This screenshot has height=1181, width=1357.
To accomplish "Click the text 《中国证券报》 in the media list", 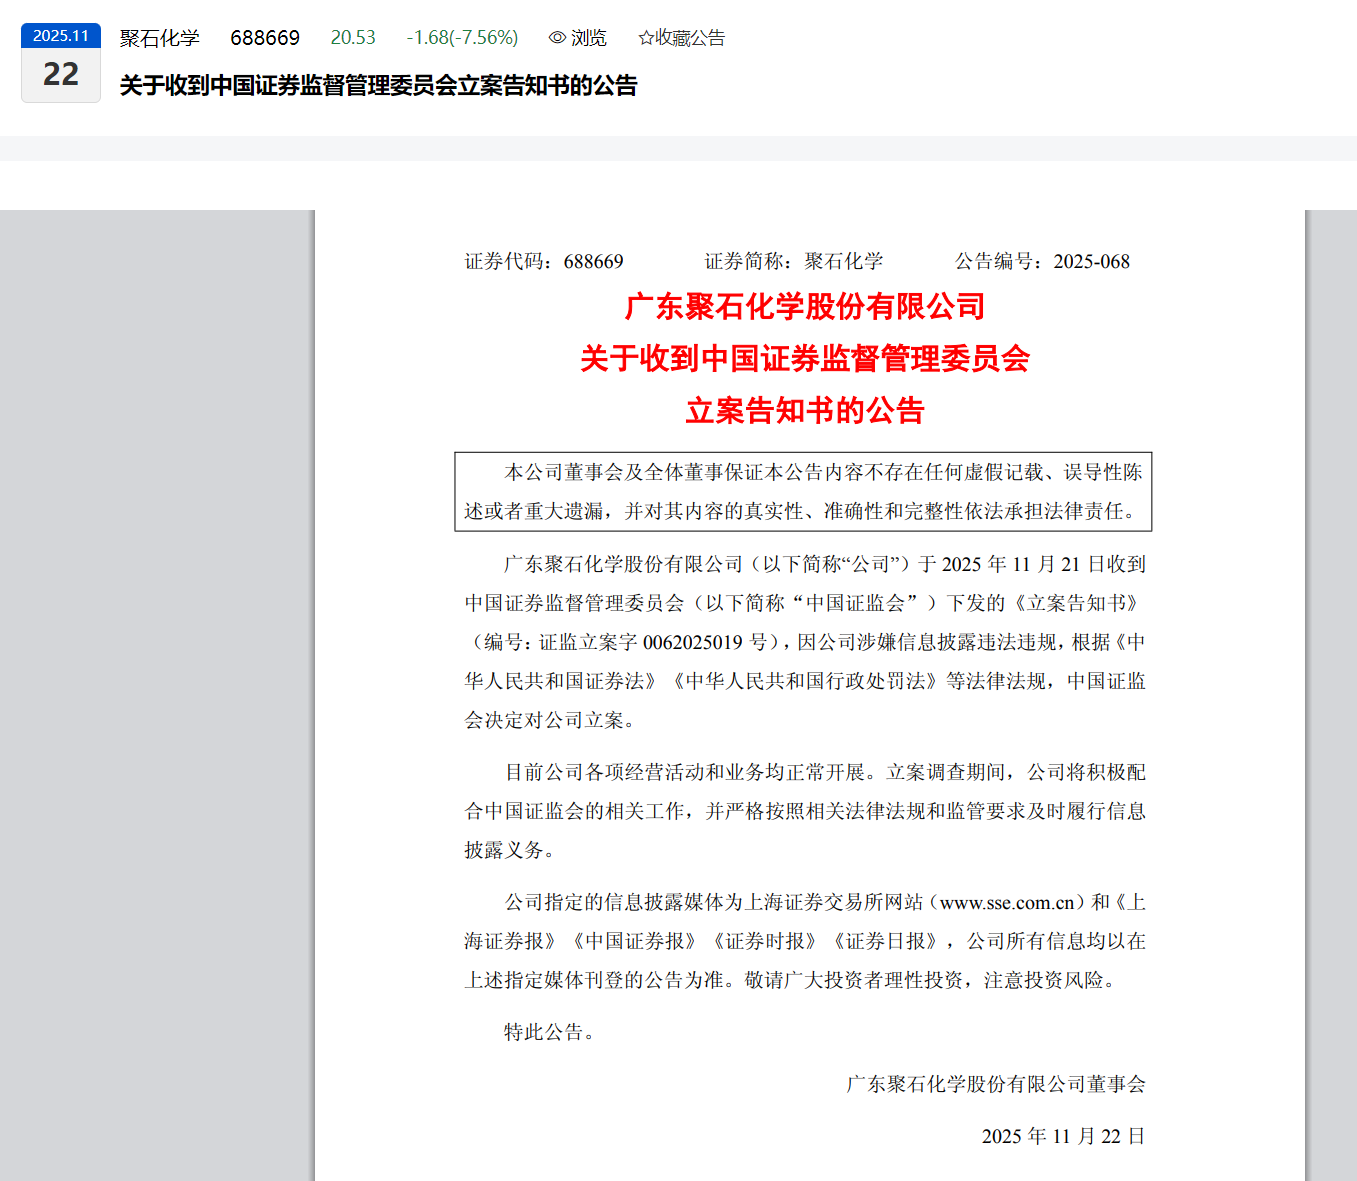I will pyautogui.click(x=634, y=941).
